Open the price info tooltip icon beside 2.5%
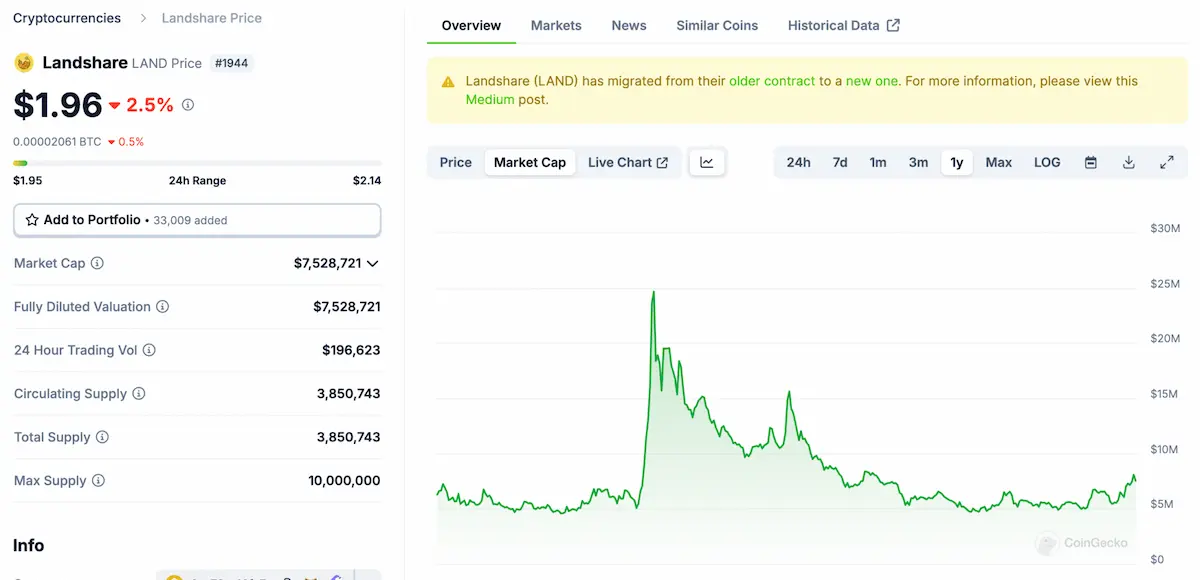1200x580 pixels. click(x=188, y=104)
